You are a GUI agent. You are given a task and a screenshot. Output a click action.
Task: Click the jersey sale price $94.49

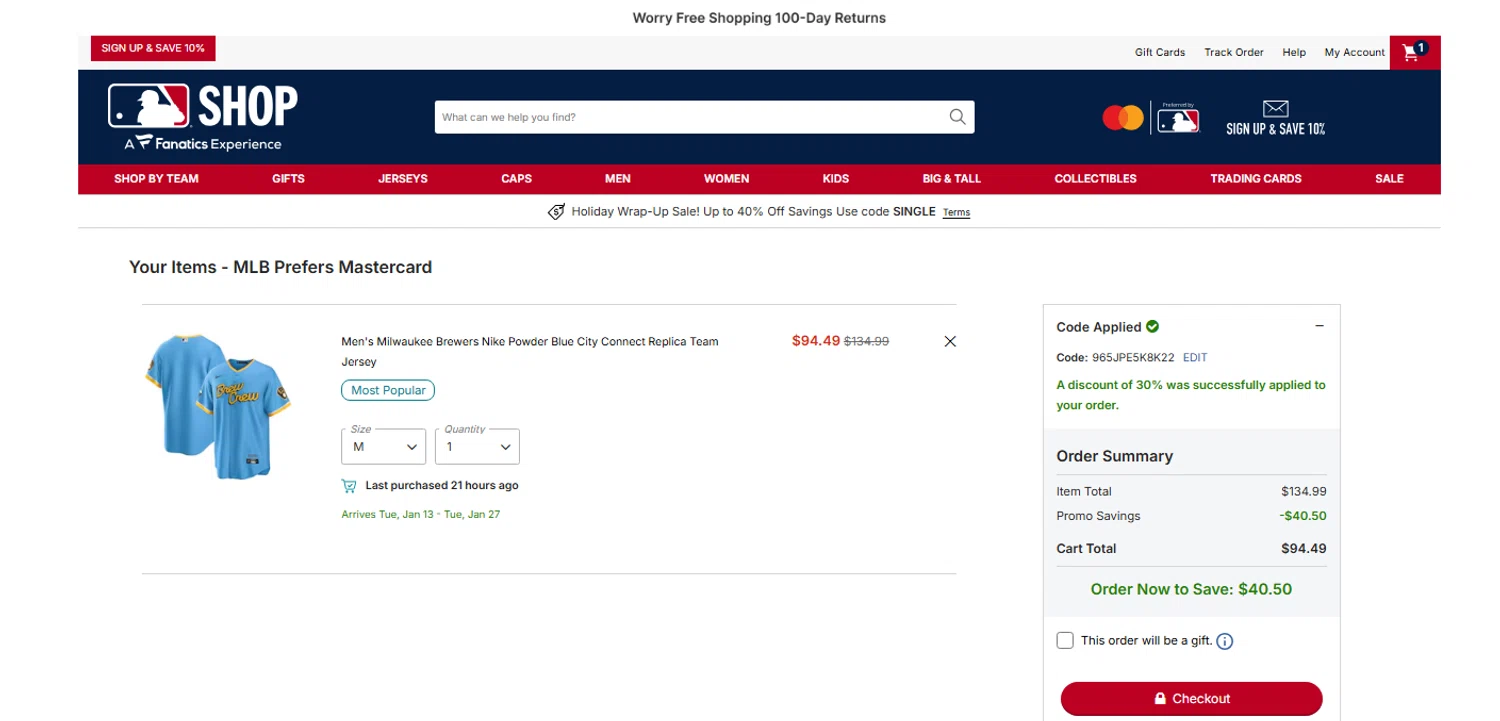pyautogui.click(x=816, y=340)
